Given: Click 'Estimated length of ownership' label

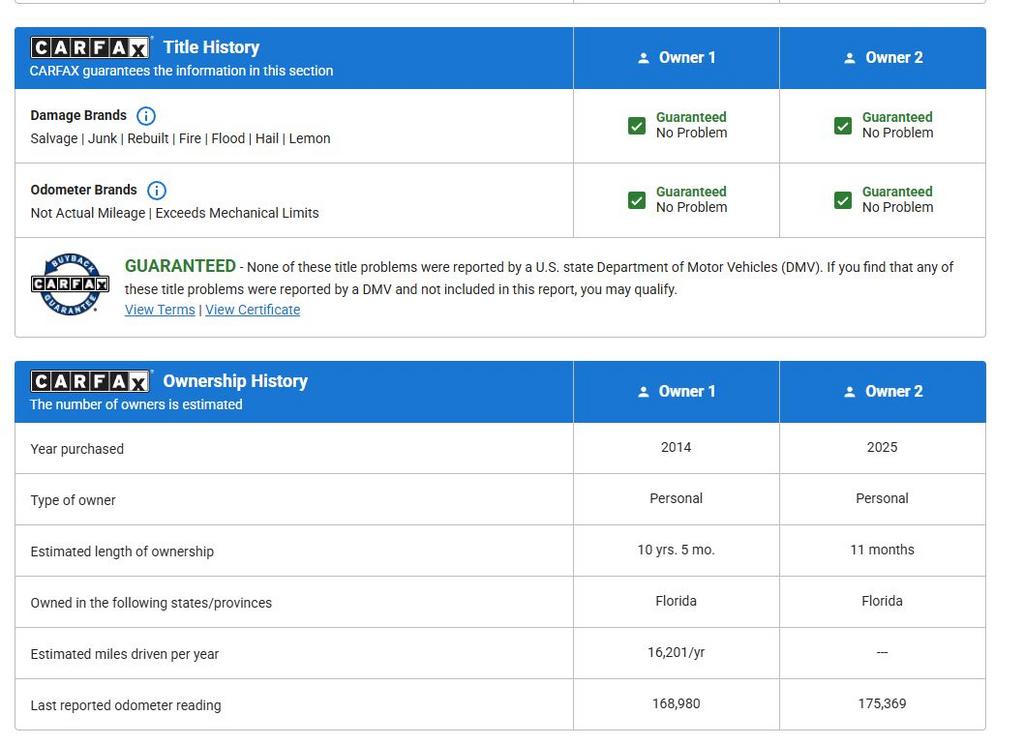Looking at the screenshot, I should pos(122,552).
